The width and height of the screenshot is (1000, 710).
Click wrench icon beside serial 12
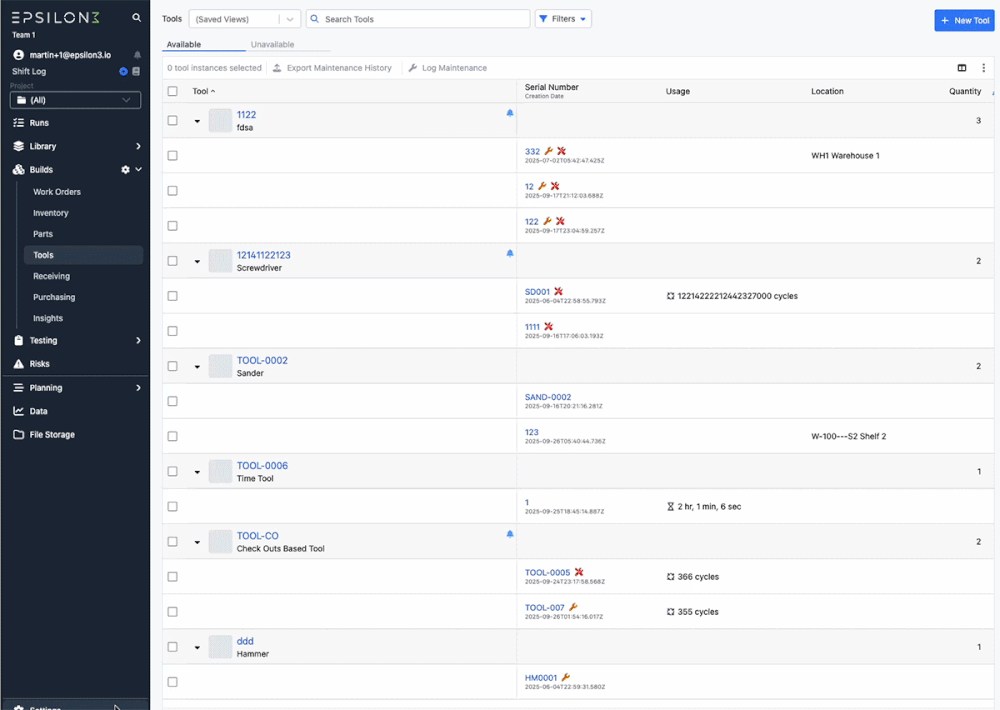click(542, 186)
